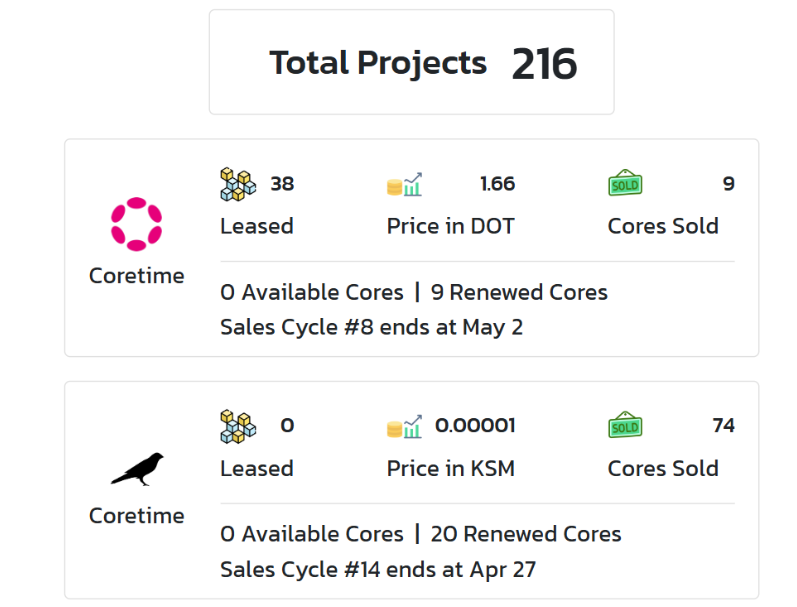Click the Price in KSM chart icon
The height and width of the screenshot is (607, 797).
405,427
